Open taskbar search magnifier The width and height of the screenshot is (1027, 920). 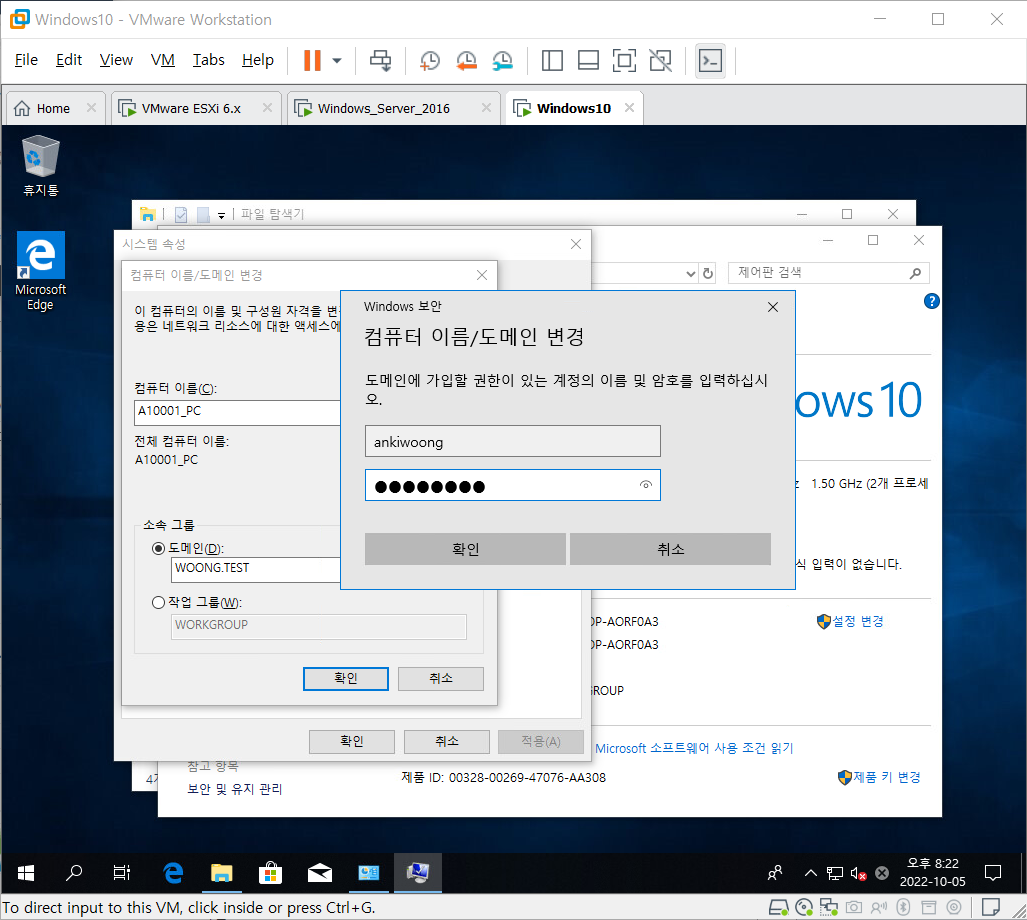point(73,872)
